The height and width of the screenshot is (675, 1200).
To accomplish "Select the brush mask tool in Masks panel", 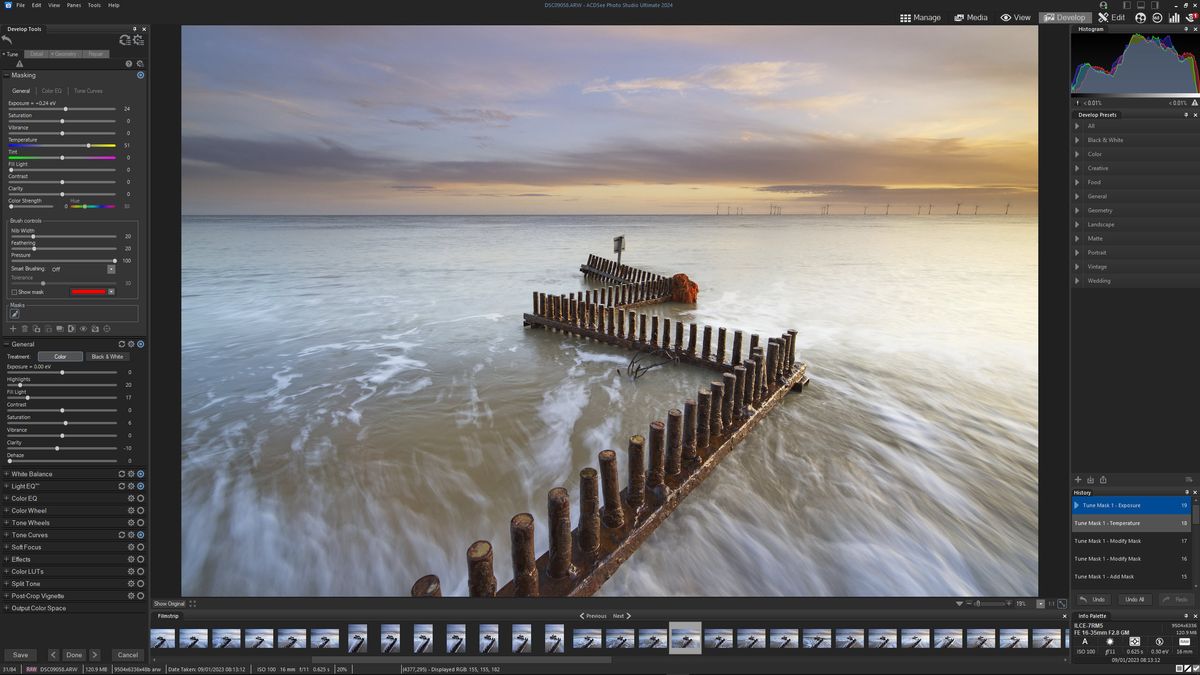I will [15, 314].
